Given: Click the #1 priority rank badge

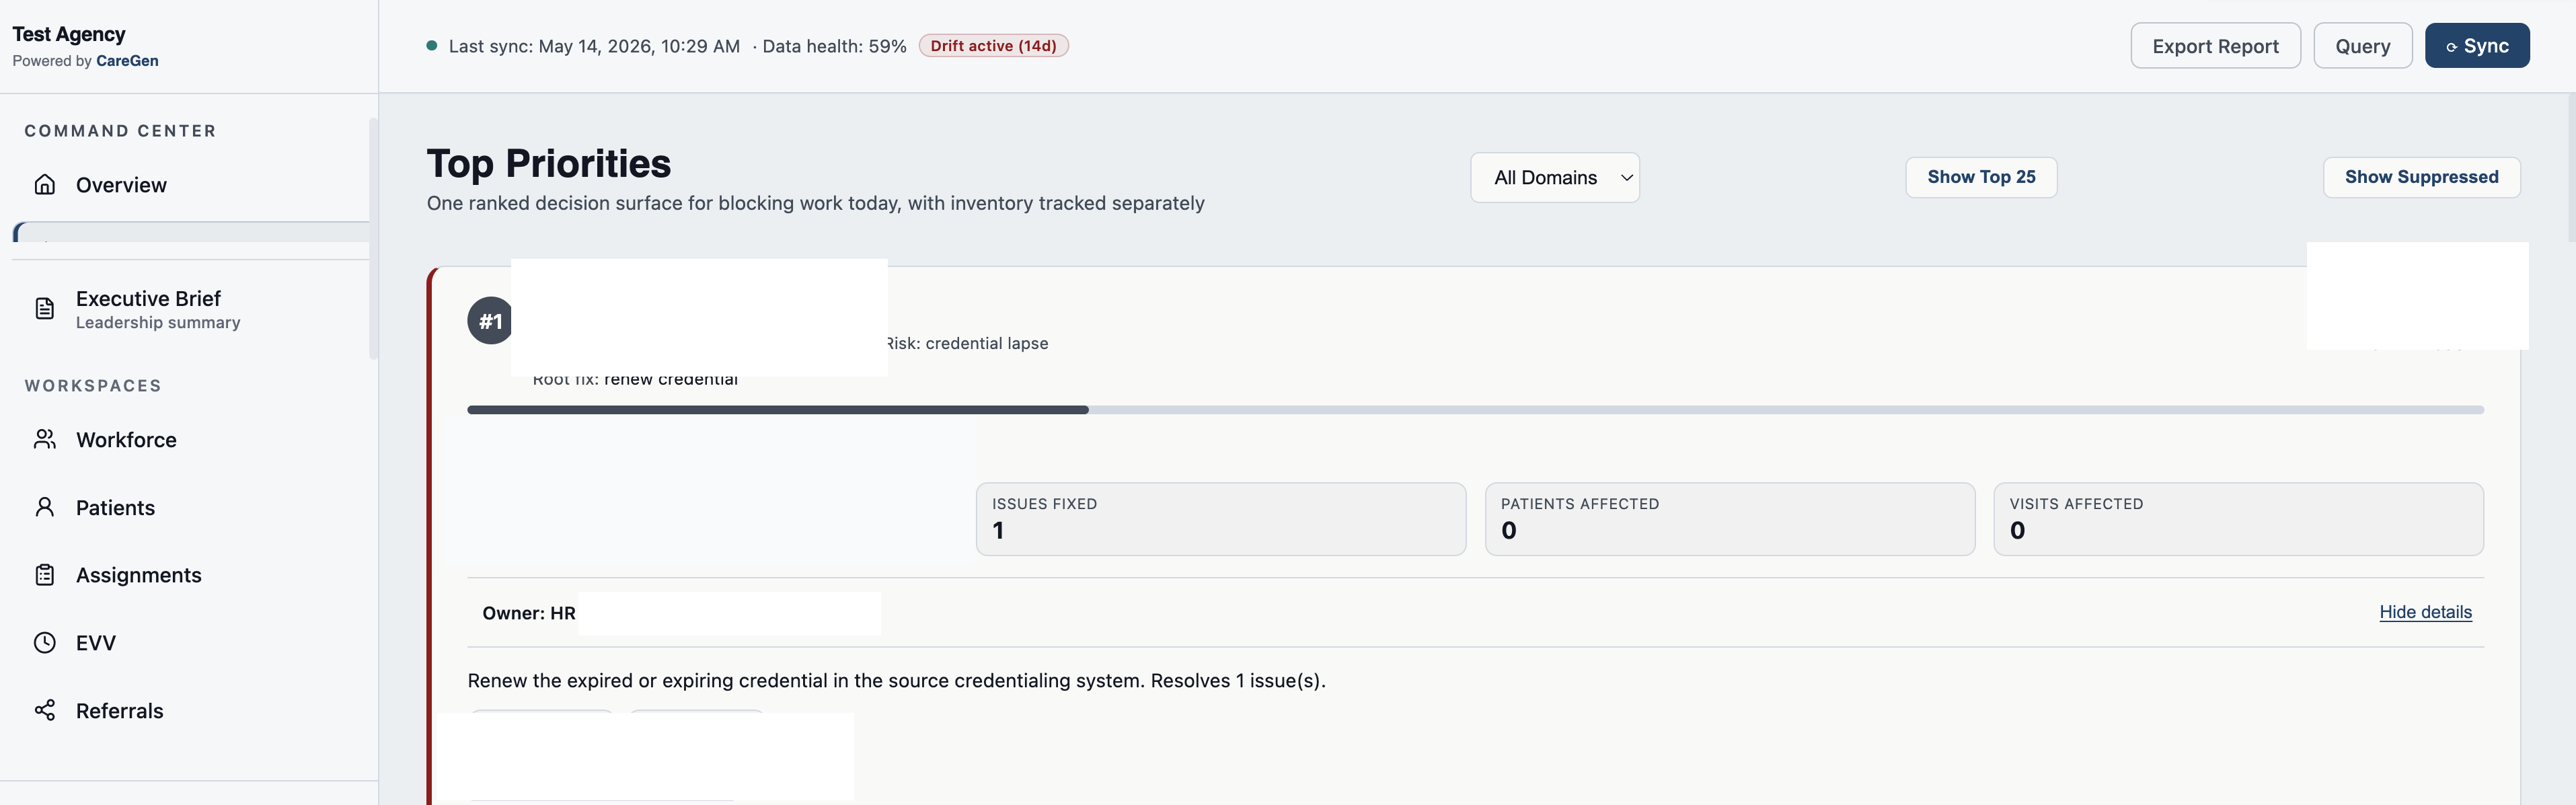Looking at the screenshot, I should (x=490, y=321).
